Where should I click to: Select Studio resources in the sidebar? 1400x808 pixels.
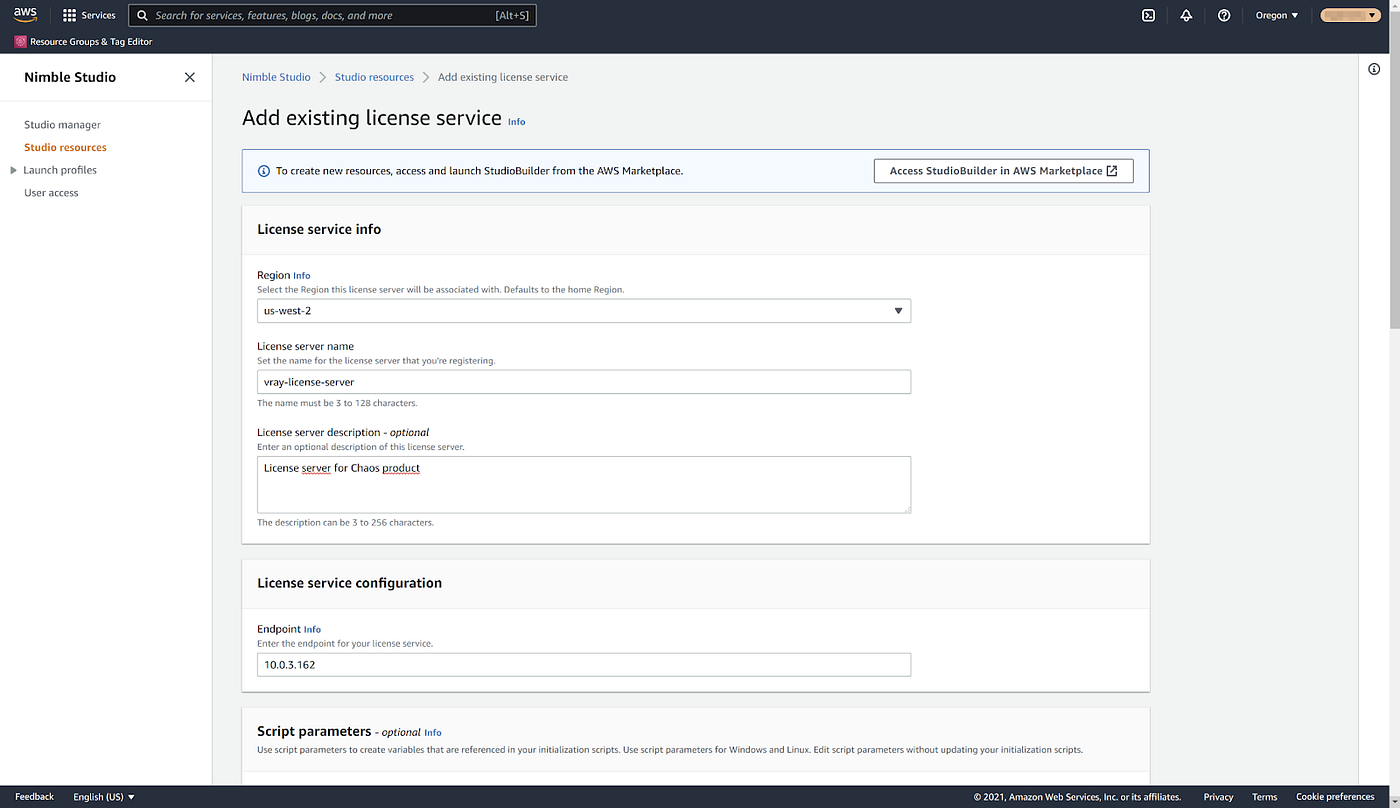pos(65,147)
